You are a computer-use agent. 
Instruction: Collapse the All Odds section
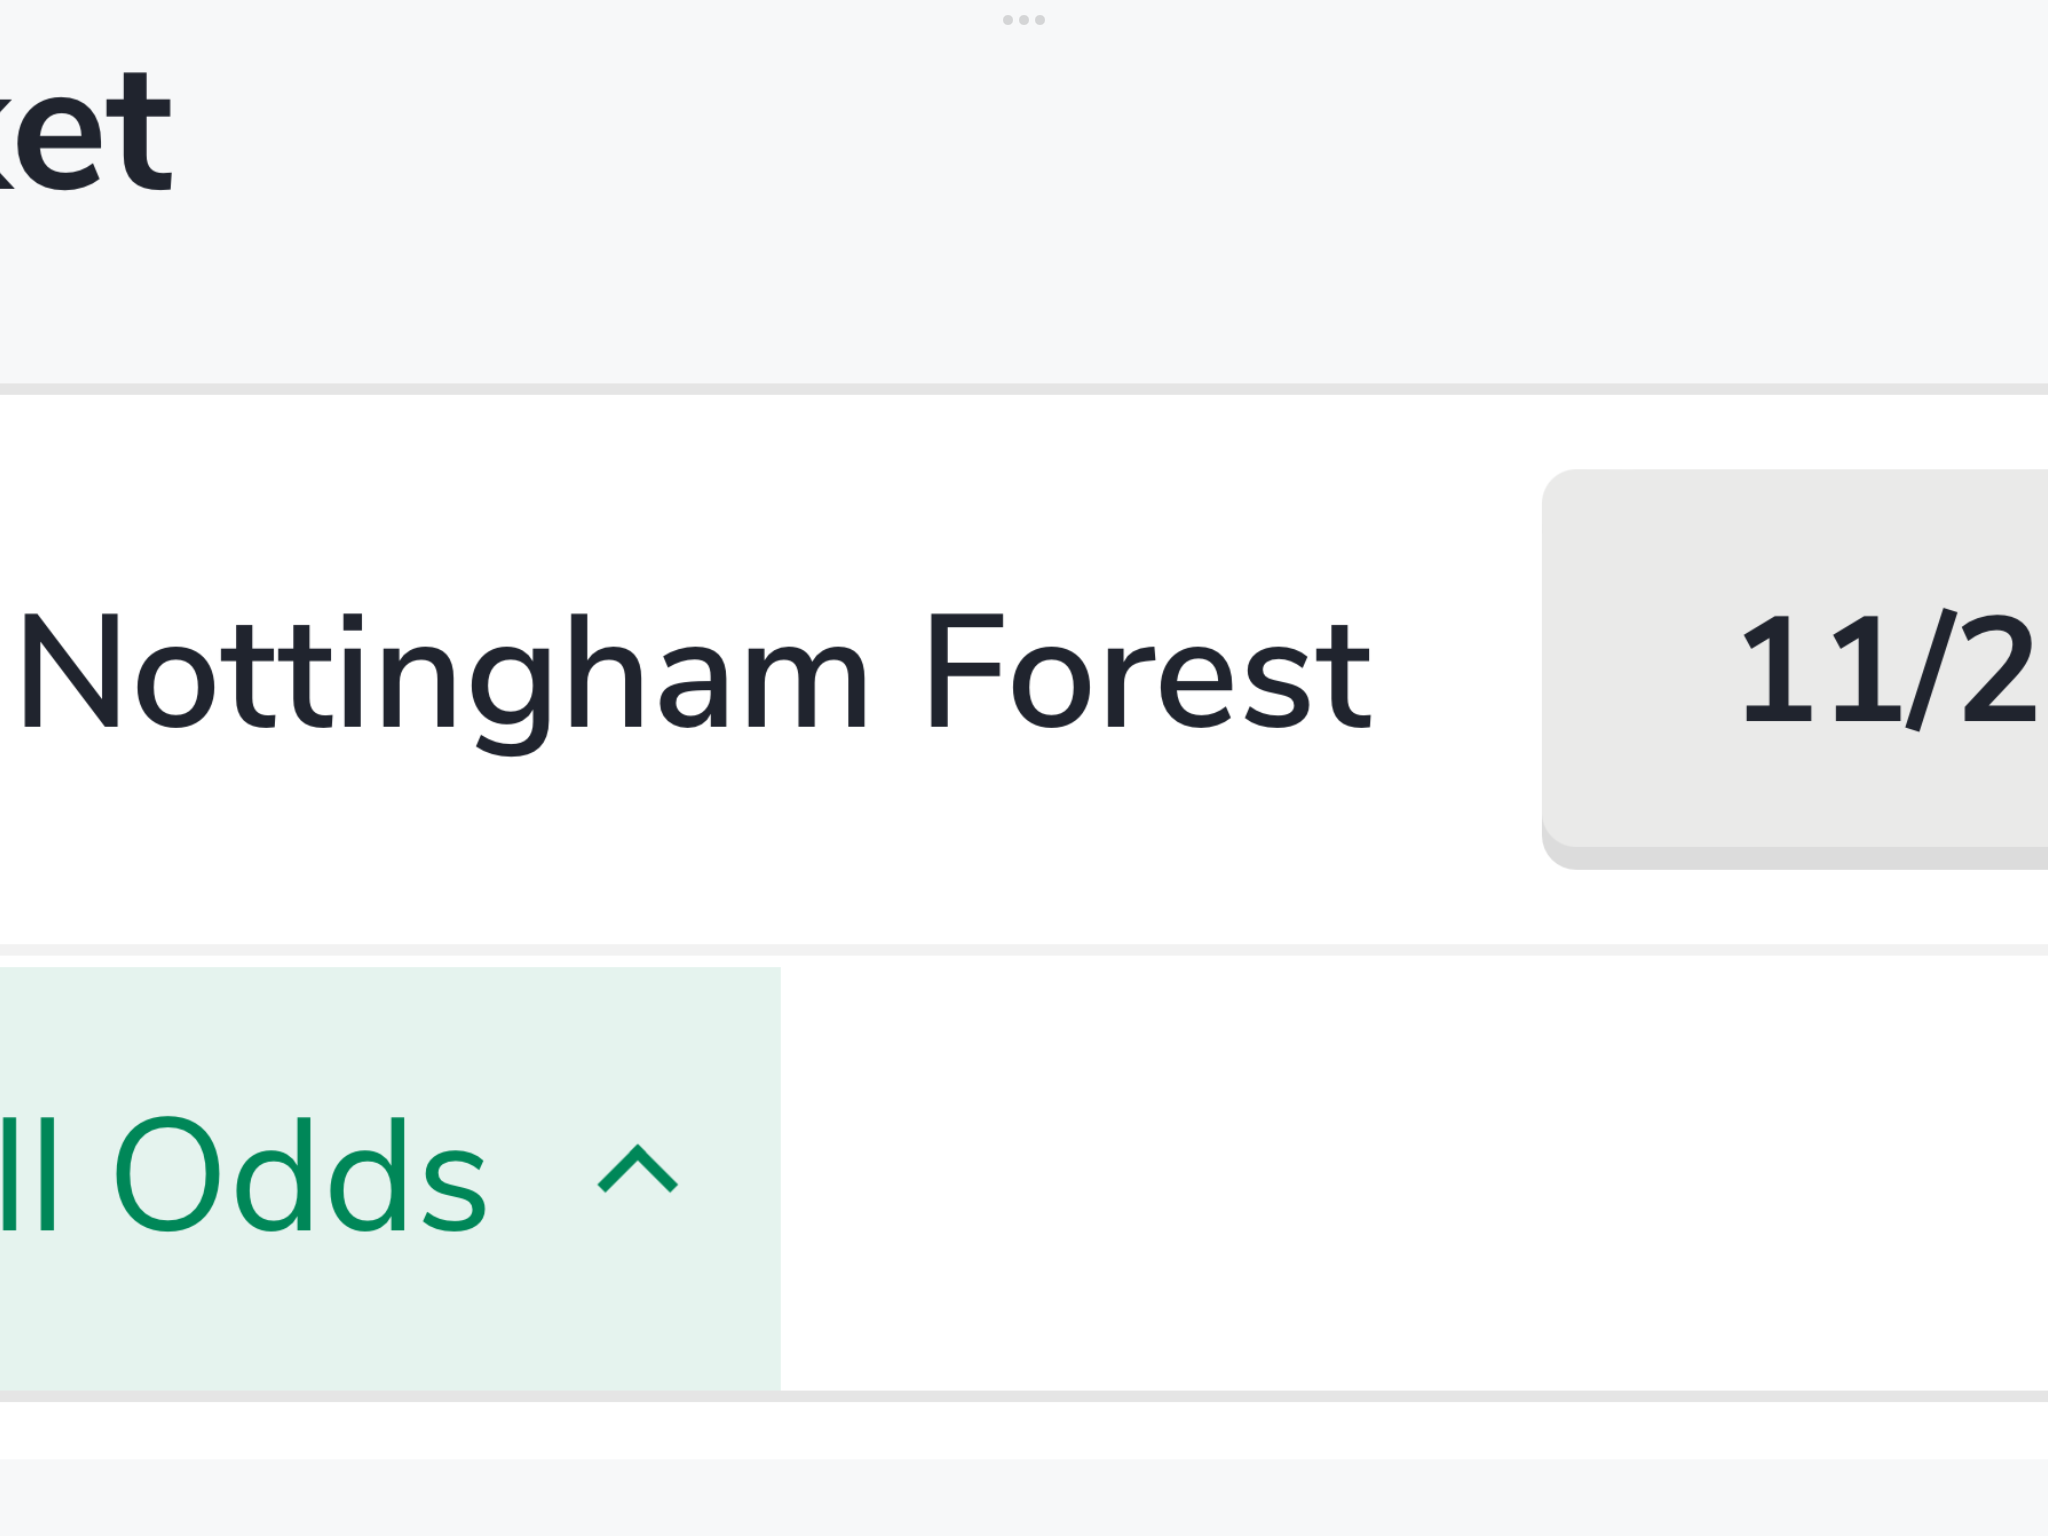[x=390, y=1178]
